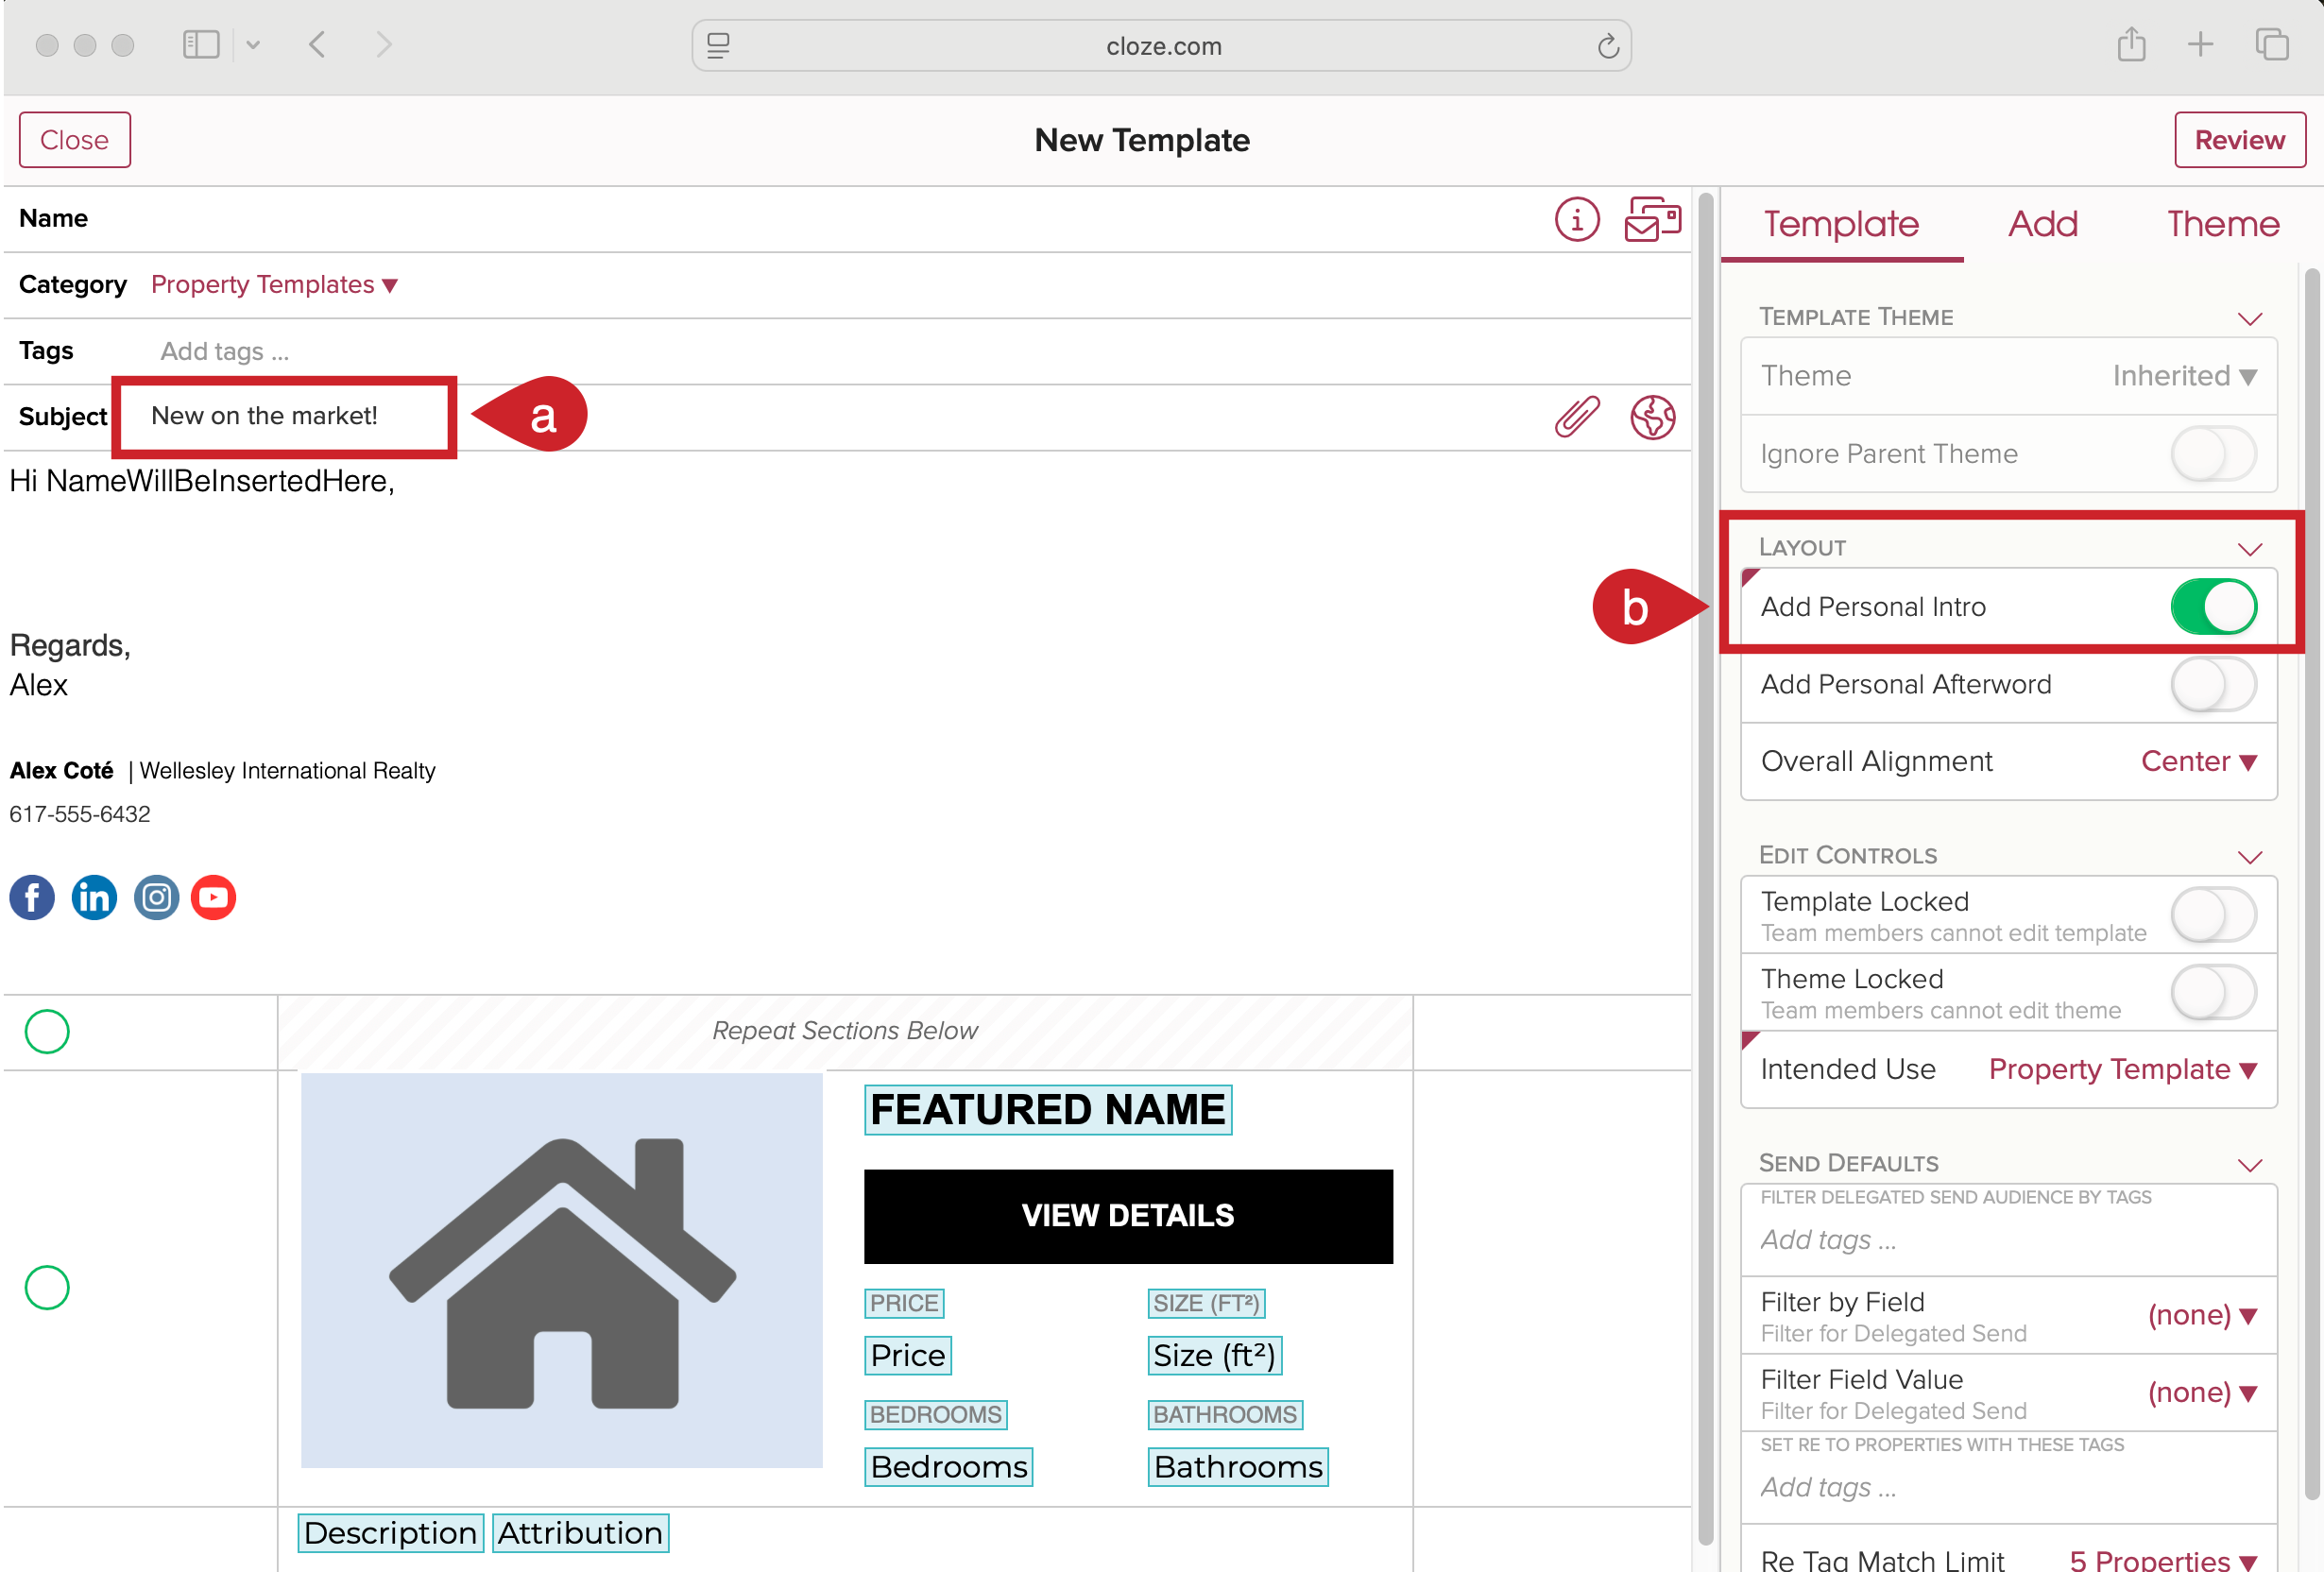Reload the page in address bar
The image size is (2324, 1572).
(x=1607, y=46)
